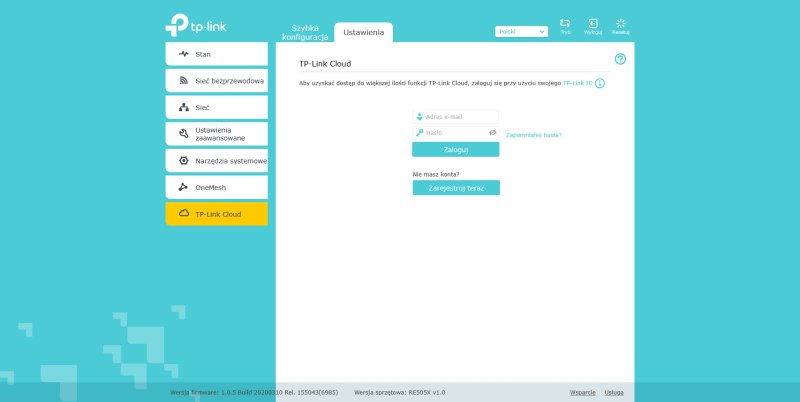Click the info icon next to TP-Link ID
Image resolution: width=800 pixels, height=402 pixels.
coord(600,83)
